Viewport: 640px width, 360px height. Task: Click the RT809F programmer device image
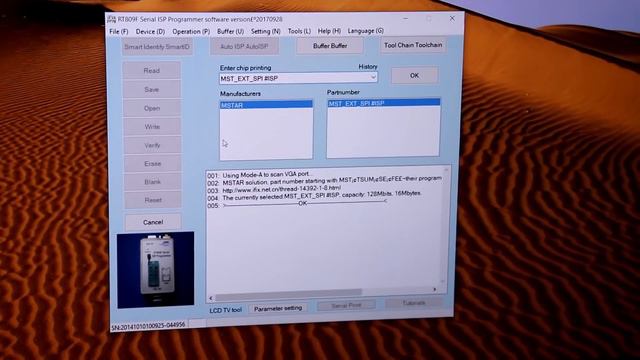[x=156, y=269]
